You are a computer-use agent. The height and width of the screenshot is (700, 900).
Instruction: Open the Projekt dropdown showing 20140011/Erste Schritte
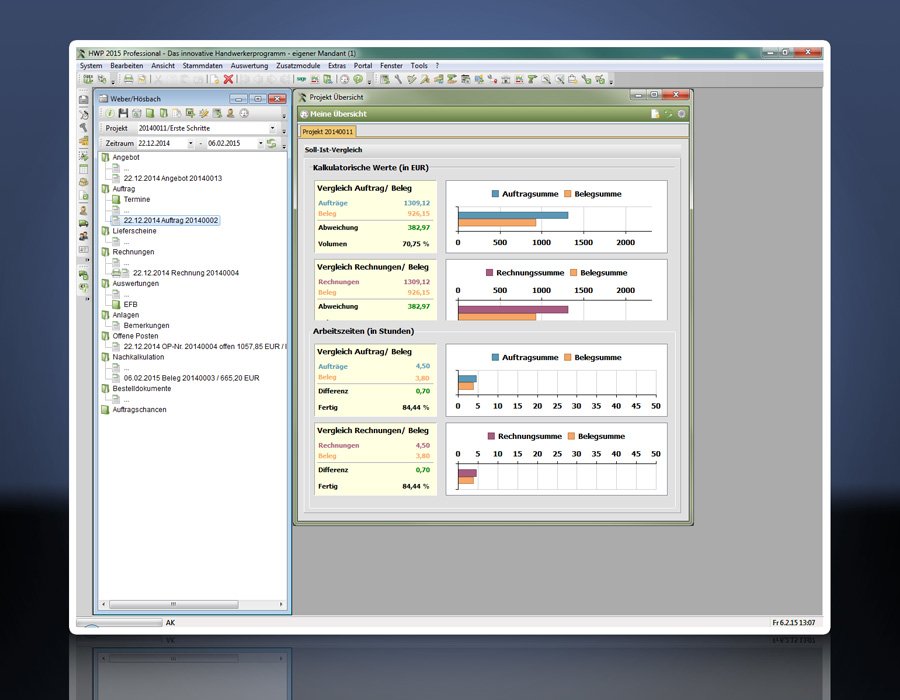click(272, 128)
